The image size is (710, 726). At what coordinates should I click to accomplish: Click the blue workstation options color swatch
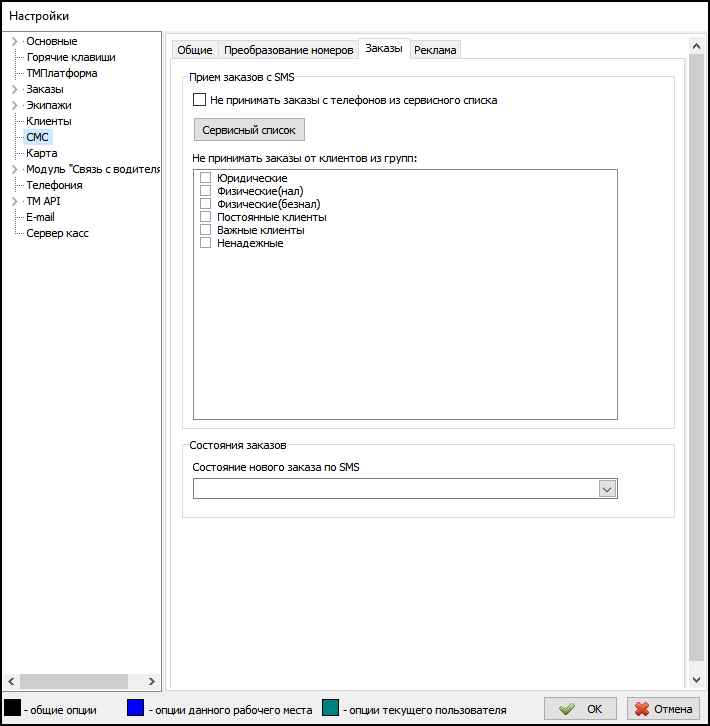[136, 709]
